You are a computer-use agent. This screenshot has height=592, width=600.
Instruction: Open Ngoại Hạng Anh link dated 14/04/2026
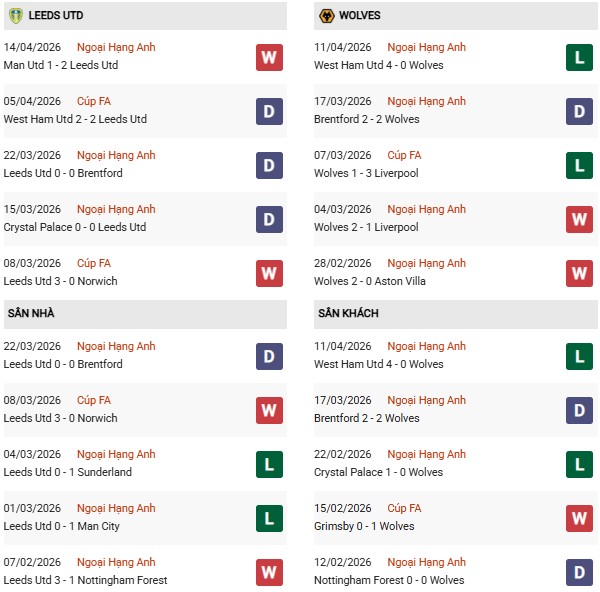(117, 48)
